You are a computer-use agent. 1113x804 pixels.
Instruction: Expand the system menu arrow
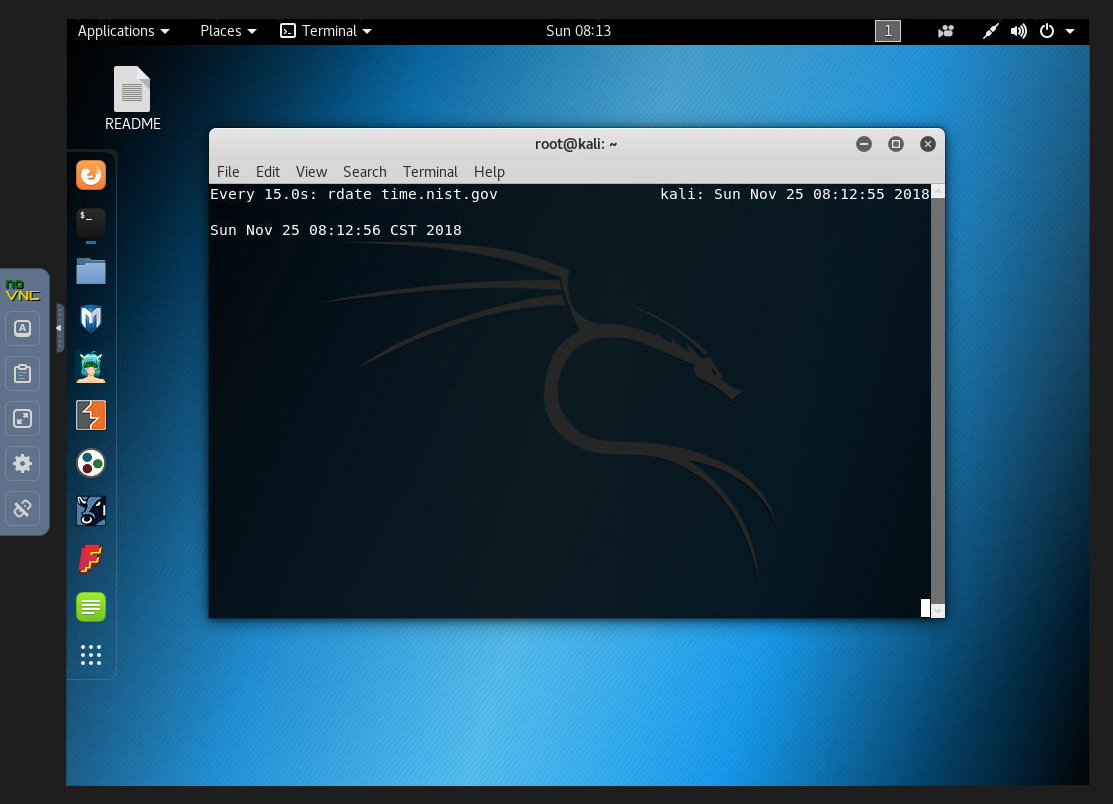coord(1070,31)
